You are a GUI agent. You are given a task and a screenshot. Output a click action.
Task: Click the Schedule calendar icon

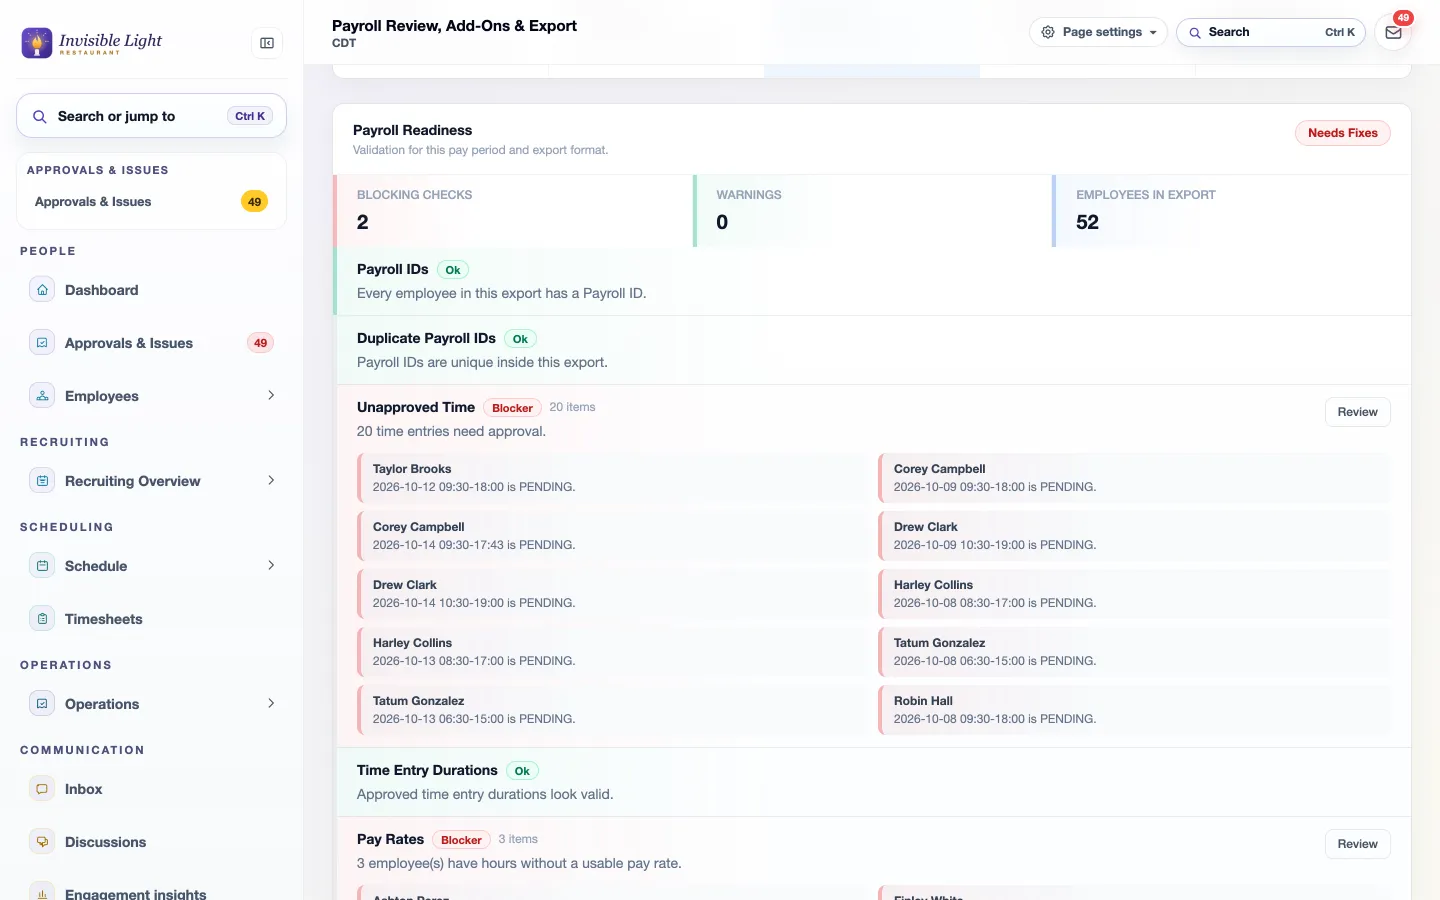click(x=42, y=566)
